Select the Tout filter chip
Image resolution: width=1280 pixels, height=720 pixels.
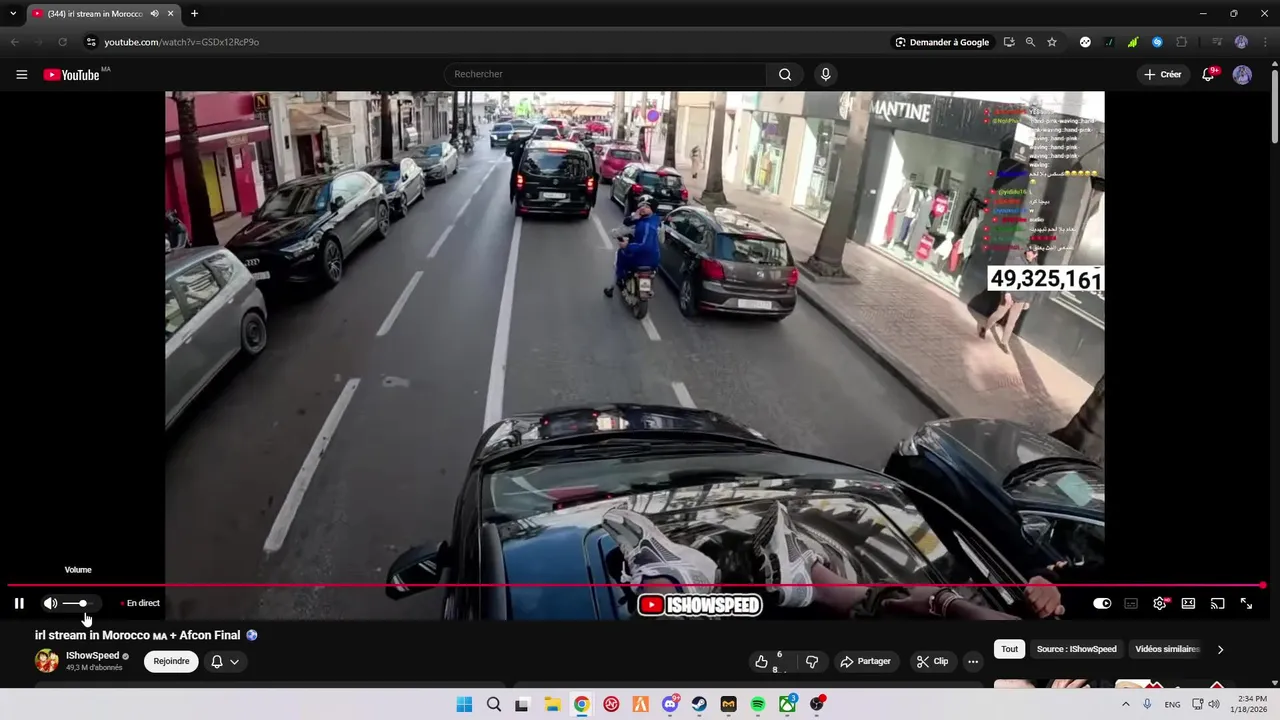tap(1010, 649)
